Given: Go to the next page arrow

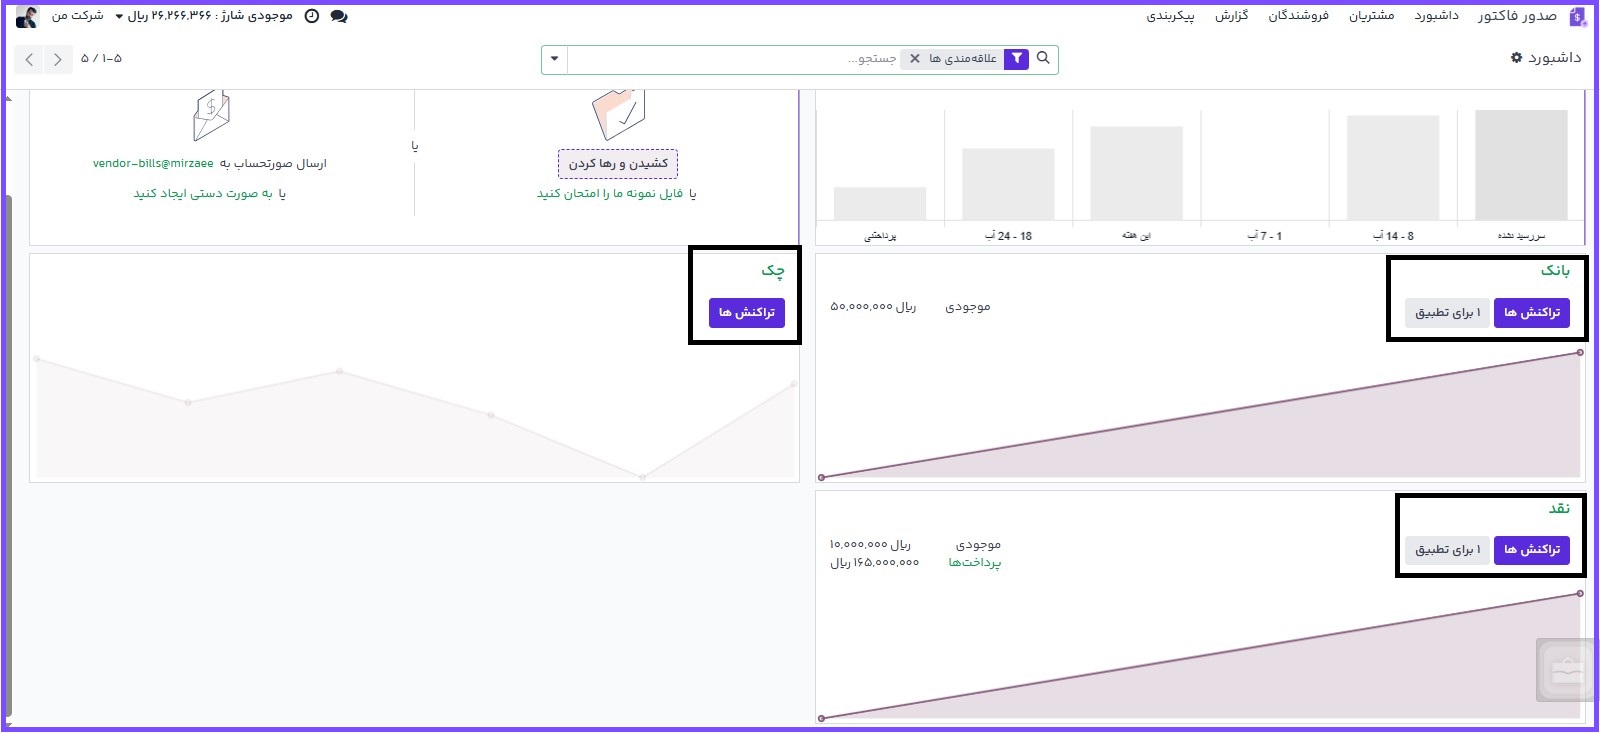Looking at the screenshot, I should [x=58, y=60].
